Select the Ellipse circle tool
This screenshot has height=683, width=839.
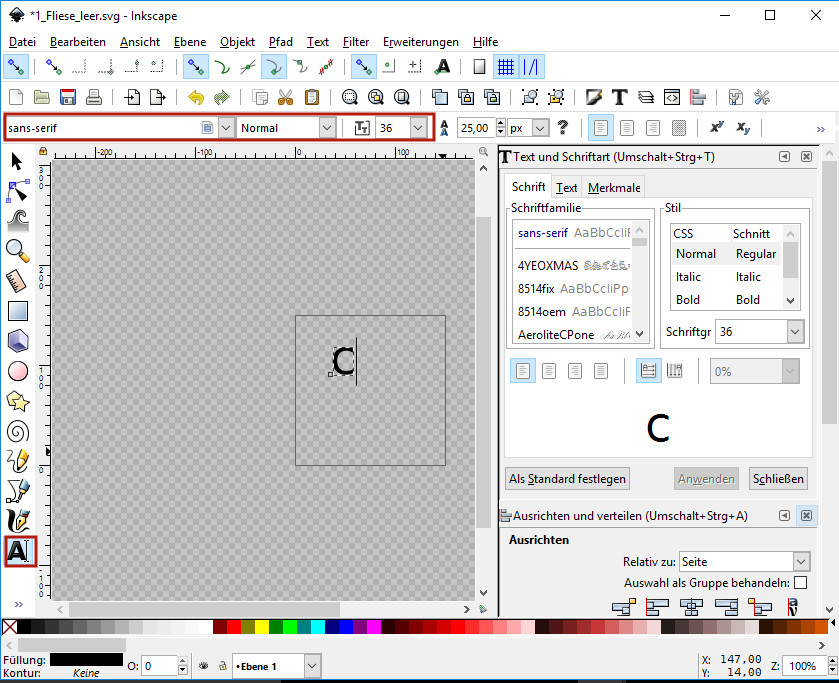pos(18,371)
